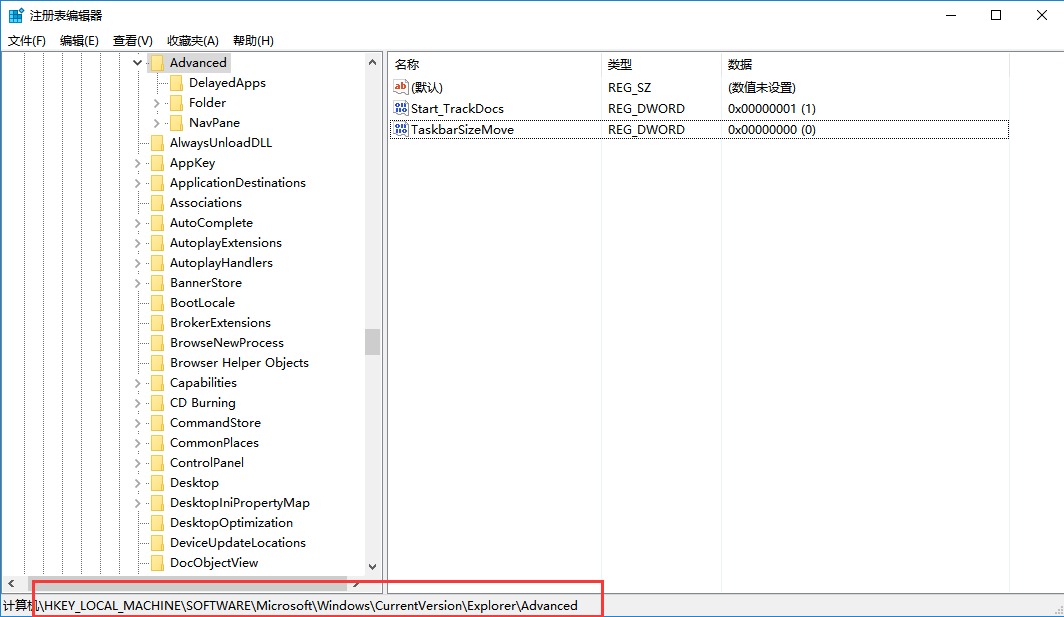
Task: Click the DelayedApps folder icon
Action: (176, 83)
